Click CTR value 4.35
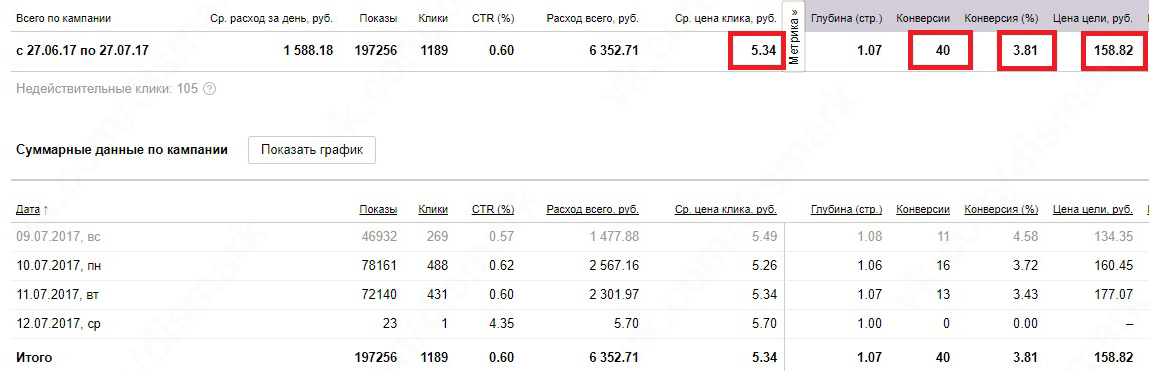 [502, 323]
